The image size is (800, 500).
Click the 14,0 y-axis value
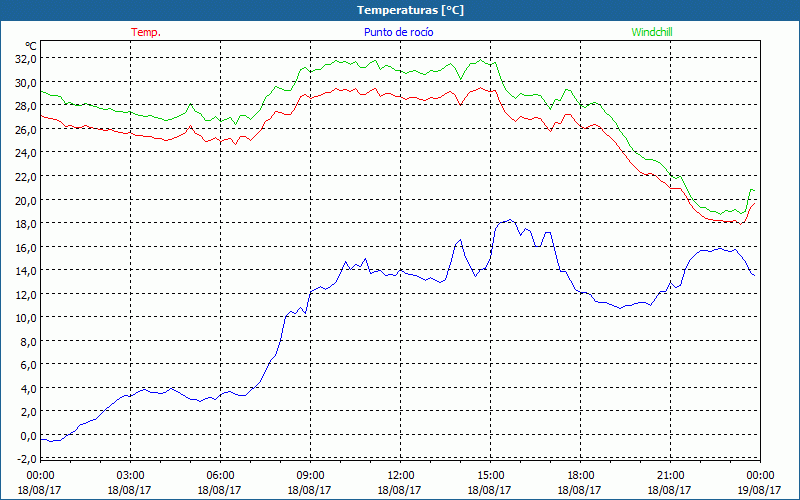(27, 271)
